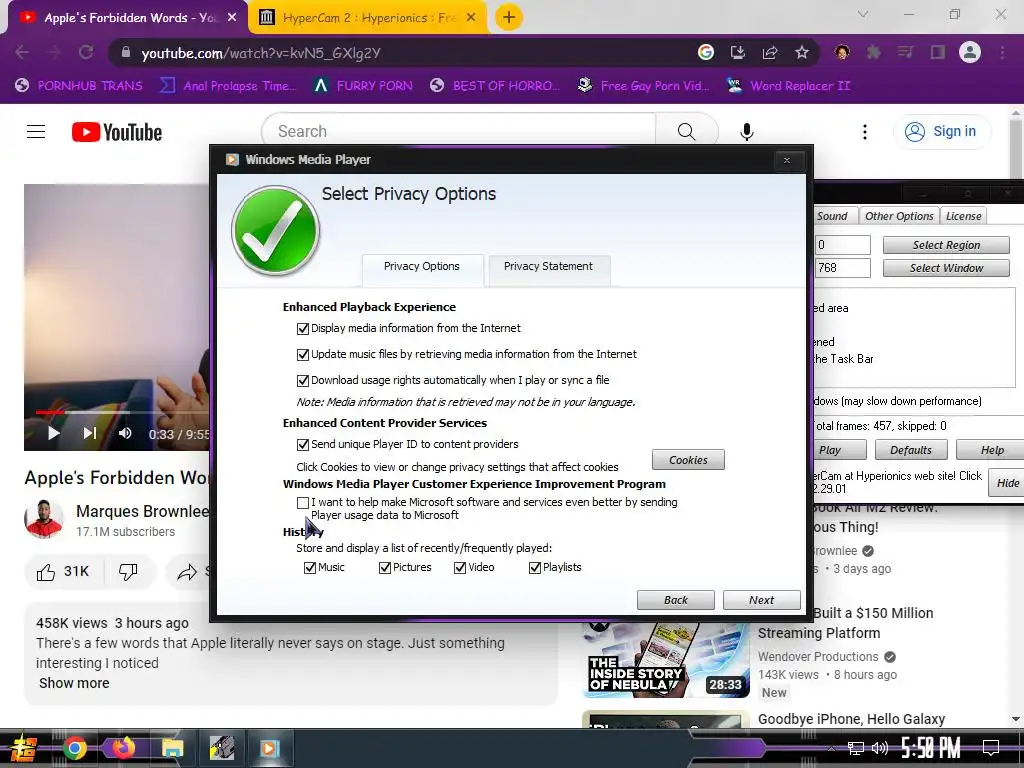The width and height of the screenshot is (1024, 768).
Task: Switch to the HyperCam 2 Hyperionics browser tab
Action: tap(366, 18)
